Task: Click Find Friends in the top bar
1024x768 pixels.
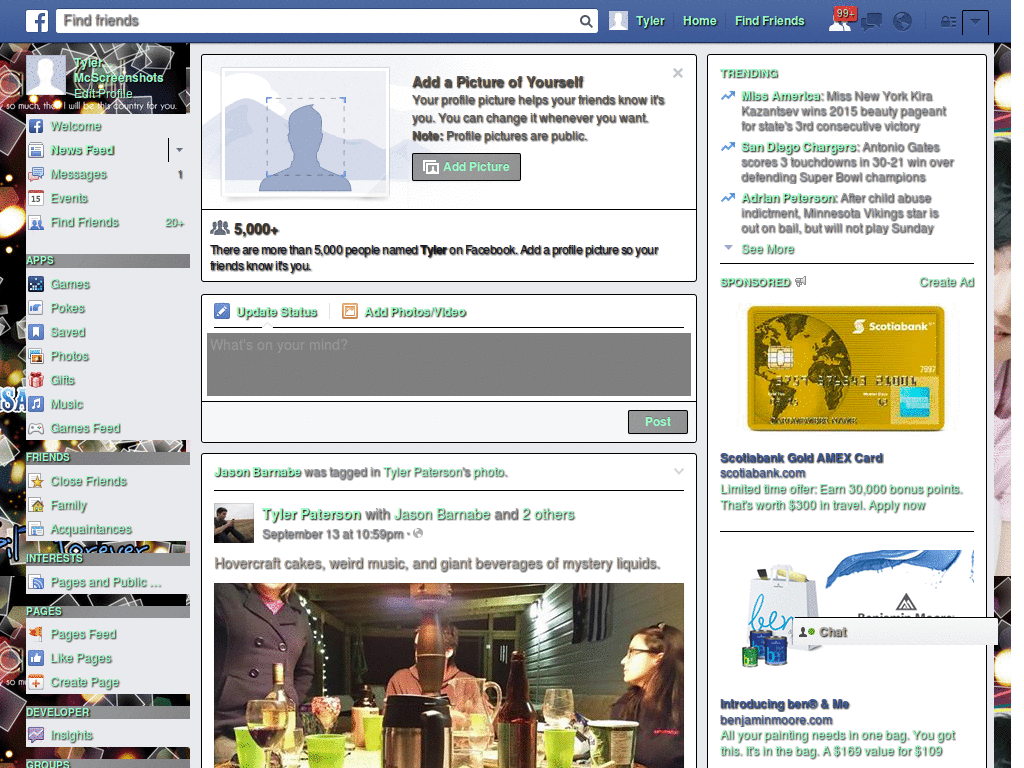Action: tap(769, 21)
